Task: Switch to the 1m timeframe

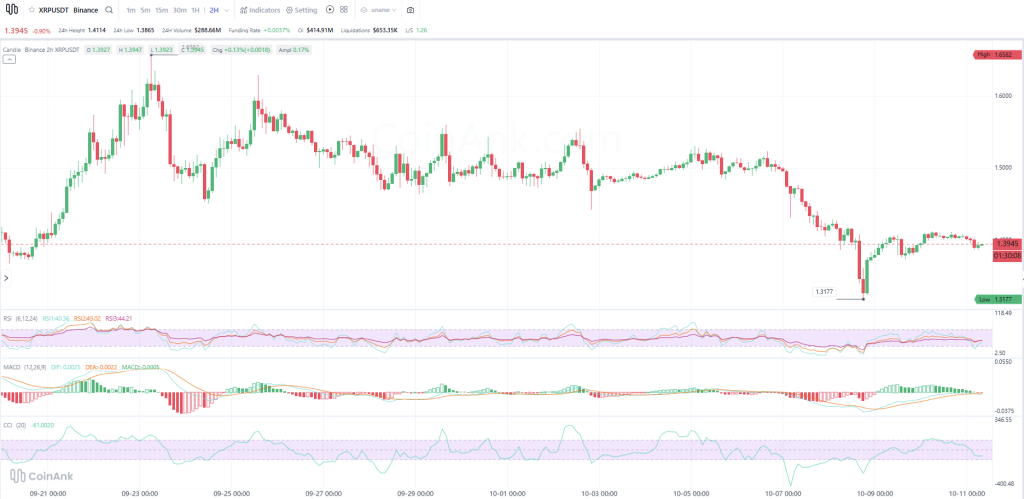Action: click(x=131, y=10)
